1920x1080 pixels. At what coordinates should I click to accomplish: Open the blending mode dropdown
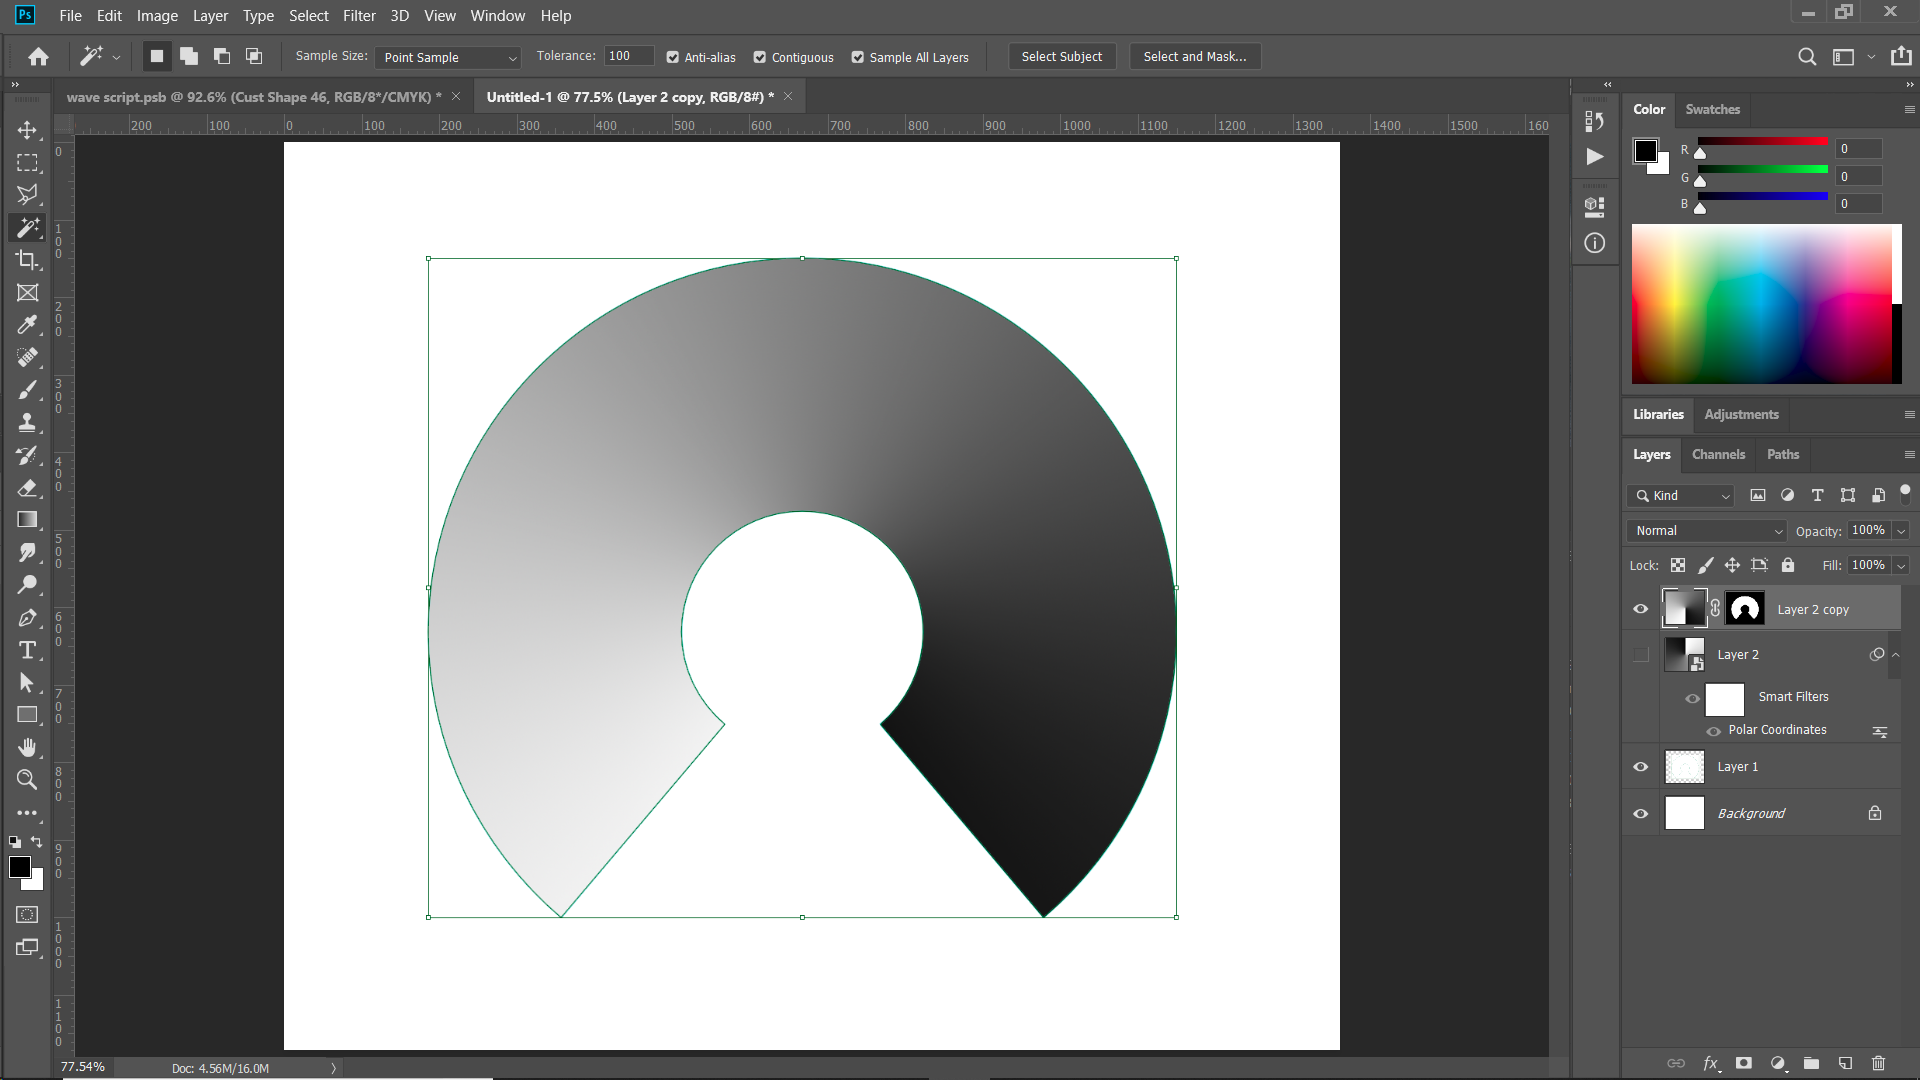pos(1706,530)
